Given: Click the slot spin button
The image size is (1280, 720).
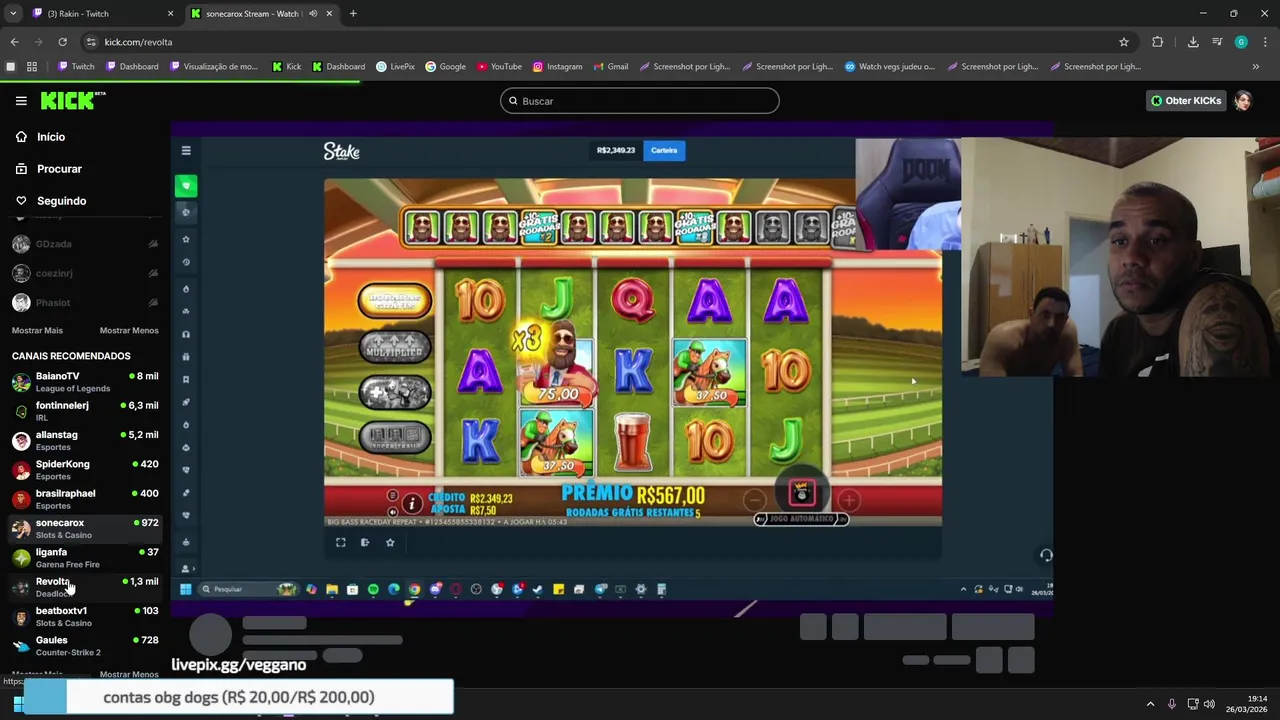Looking at the screenshot, I should pos(802,491).
